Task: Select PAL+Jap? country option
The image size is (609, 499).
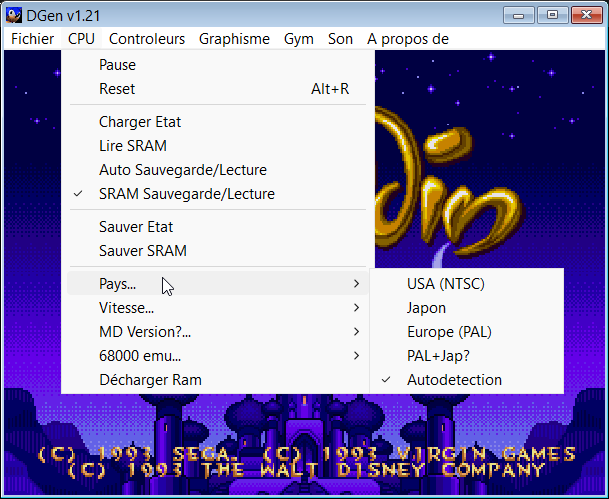Action: click(466, 356)
